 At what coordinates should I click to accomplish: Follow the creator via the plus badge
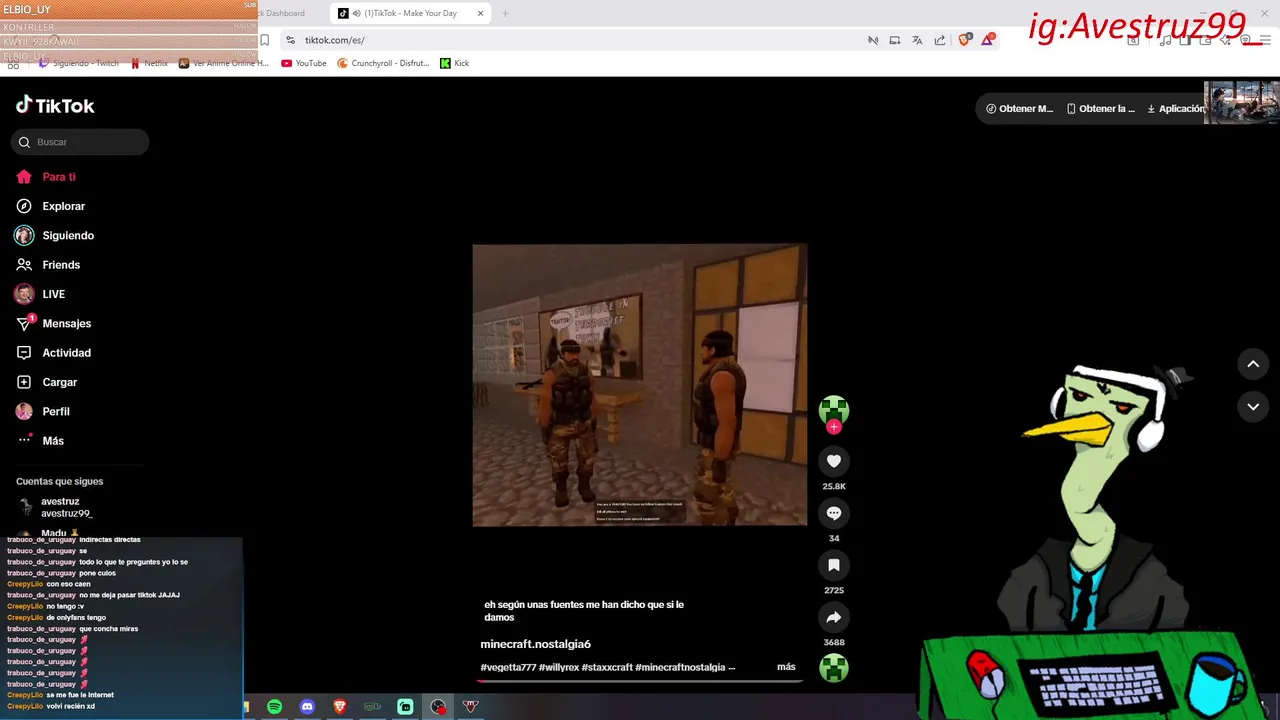coord(834,427)
